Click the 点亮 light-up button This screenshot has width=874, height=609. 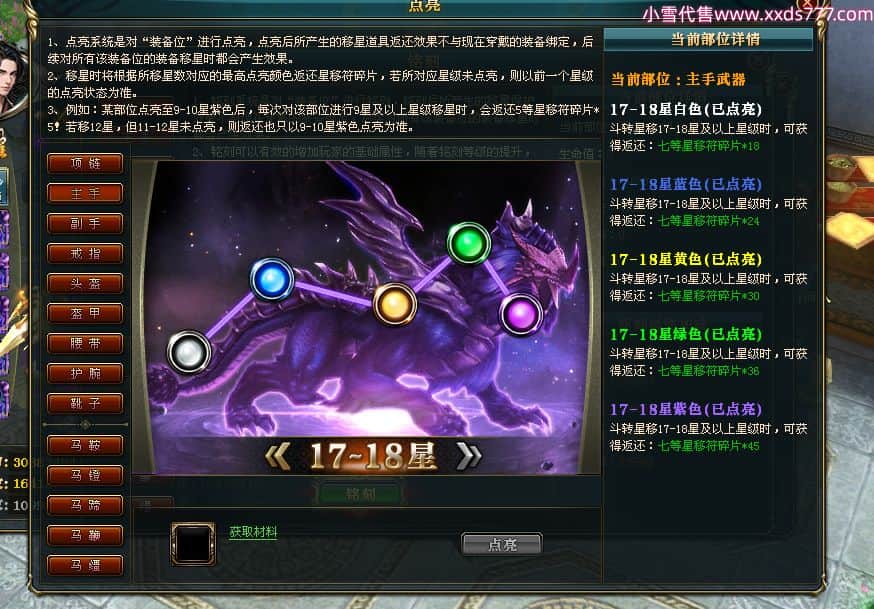502,544
